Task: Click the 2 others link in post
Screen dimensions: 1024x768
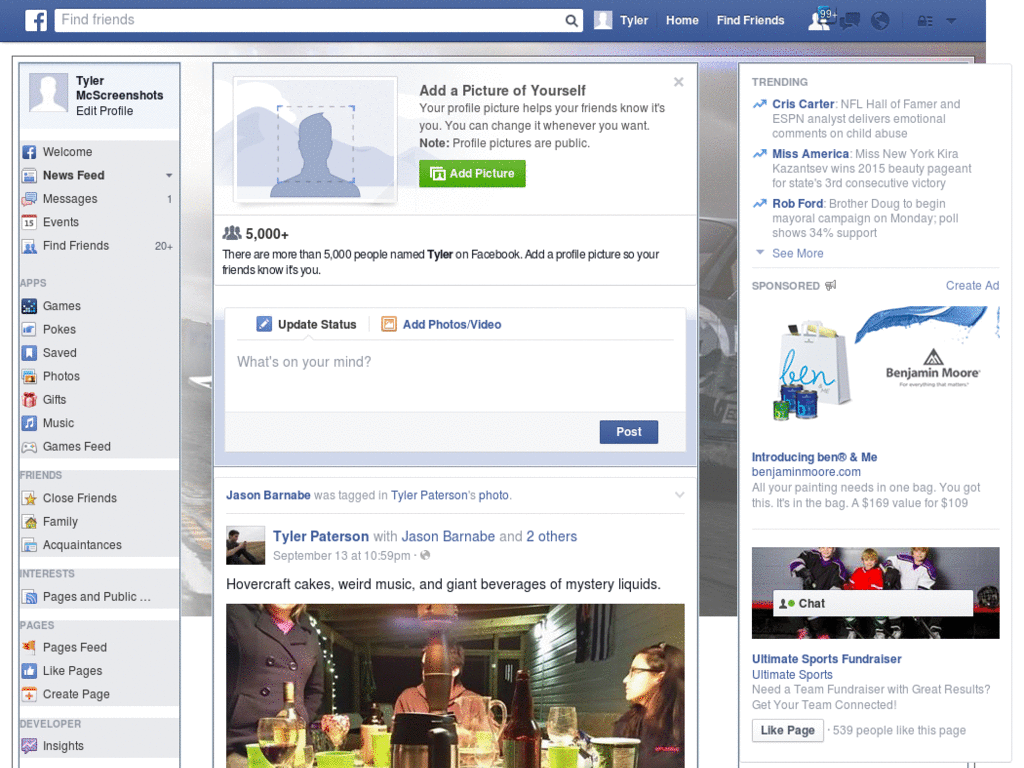Action: (x=552, y=536)
